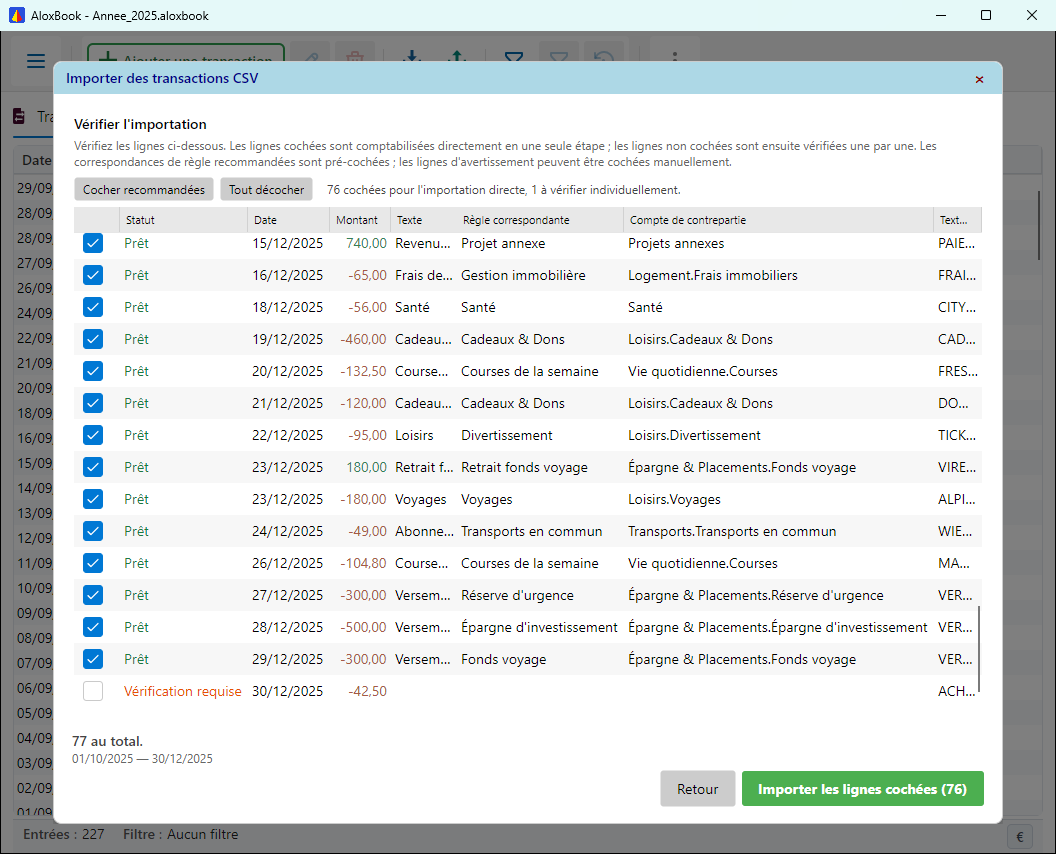Click the PAIE... truncated text cell
The image size is (1056, 854).
click(x=956, y=243)
